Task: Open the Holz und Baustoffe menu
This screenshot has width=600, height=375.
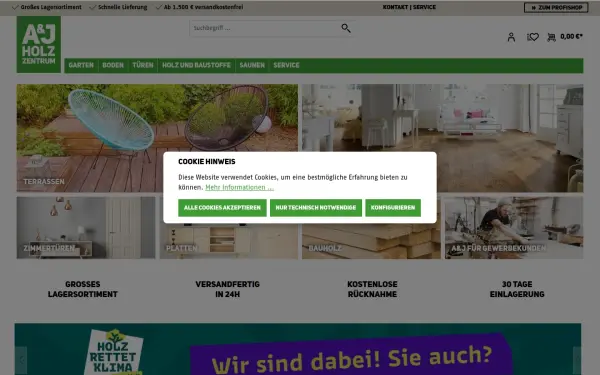Action: pos(196,65)
